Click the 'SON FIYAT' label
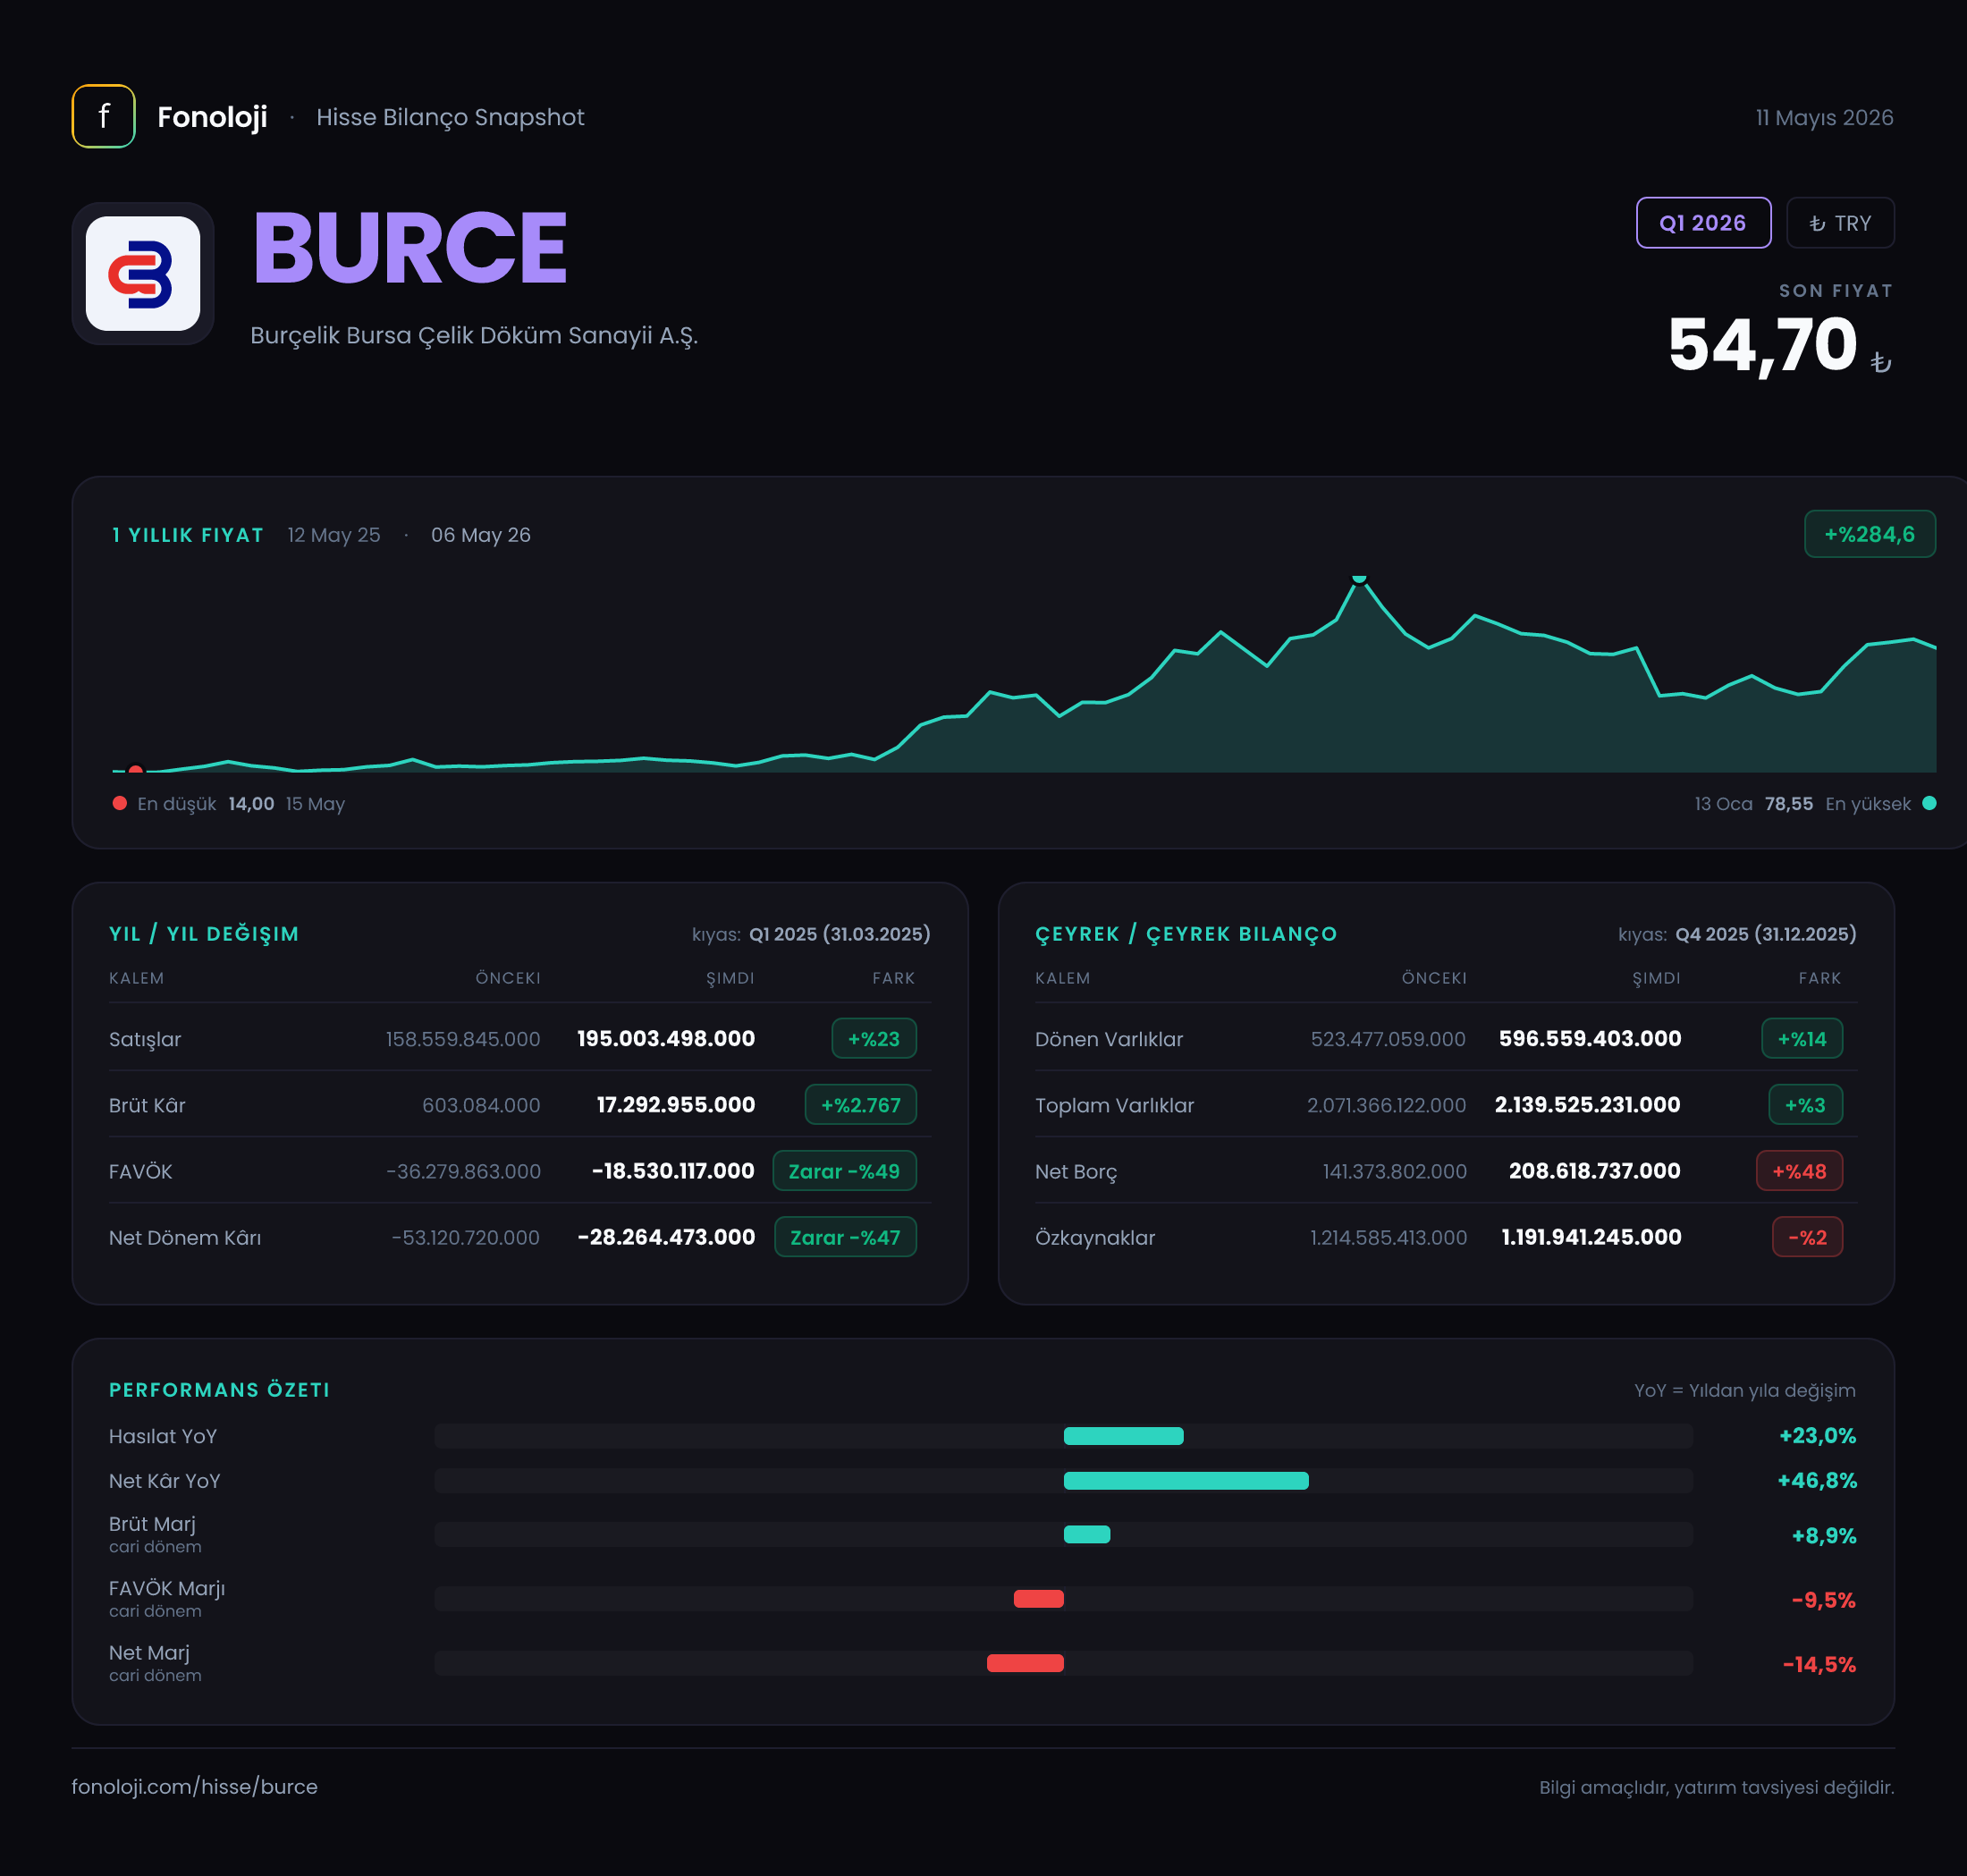 pyautogui.click(x=1835, y=290)
